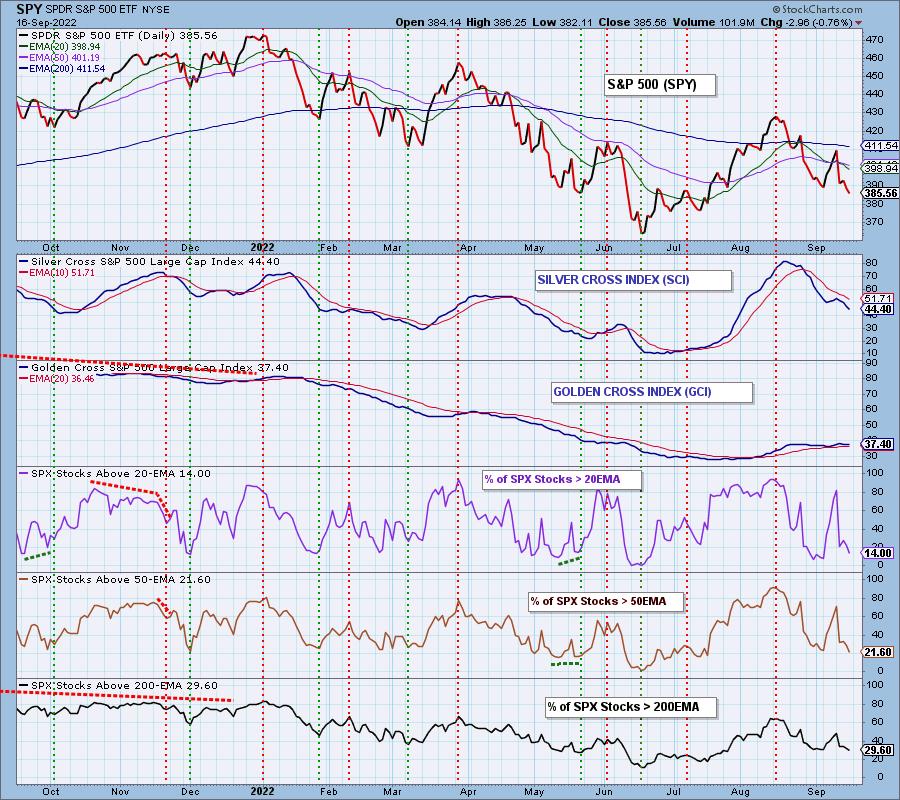Image resolution: width=900 pixels, height=800 pixels.
Task: Select the % of SPX Stocks > 50EMA annotation
Action: click(606, 601)
